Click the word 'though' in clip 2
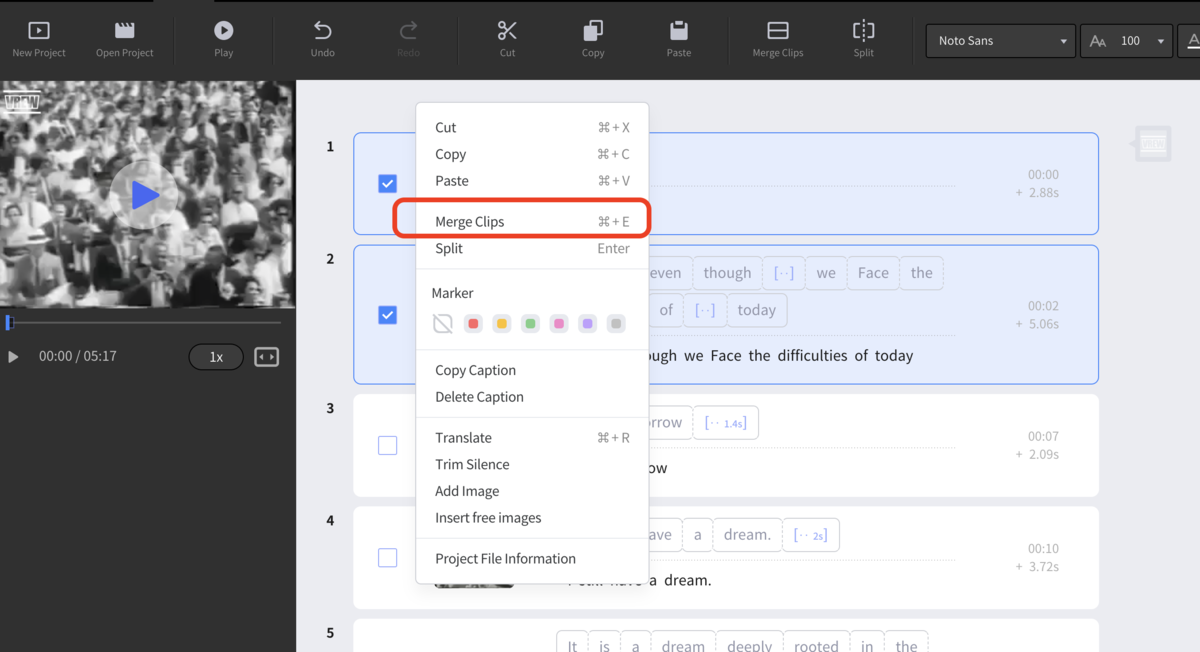This screenshot has height=652, width=1200. [727, 273]
